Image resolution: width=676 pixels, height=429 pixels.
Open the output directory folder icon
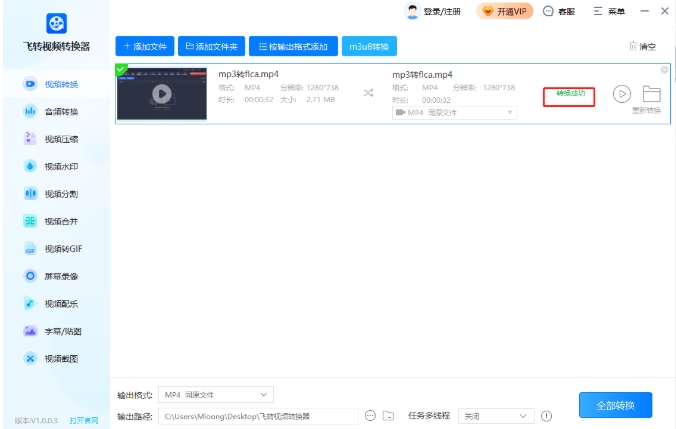(388, 416)
